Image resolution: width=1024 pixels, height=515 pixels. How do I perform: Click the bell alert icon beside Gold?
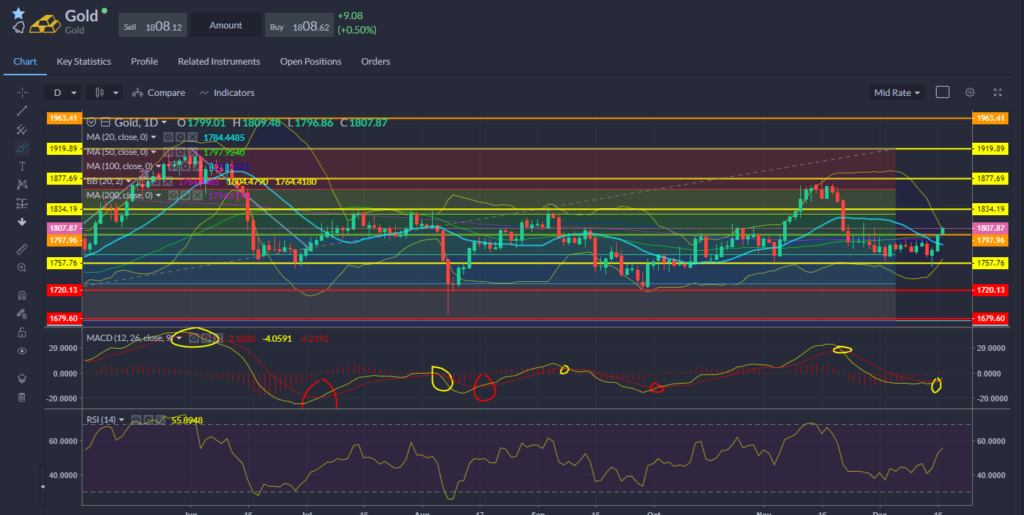(19, 27)
